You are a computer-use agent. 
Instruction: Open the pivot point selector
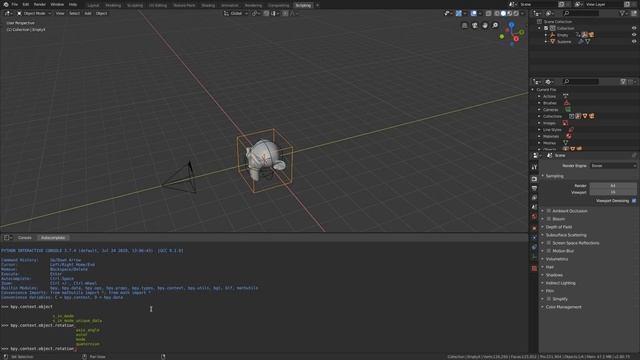[x=256, y=13]
